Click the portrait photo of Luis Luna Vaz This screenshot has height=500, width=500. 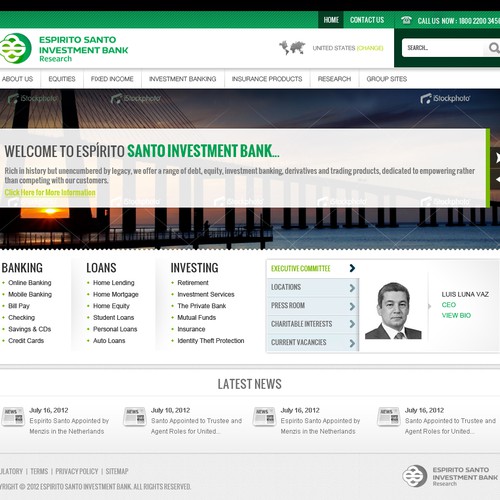coord(393,311)
